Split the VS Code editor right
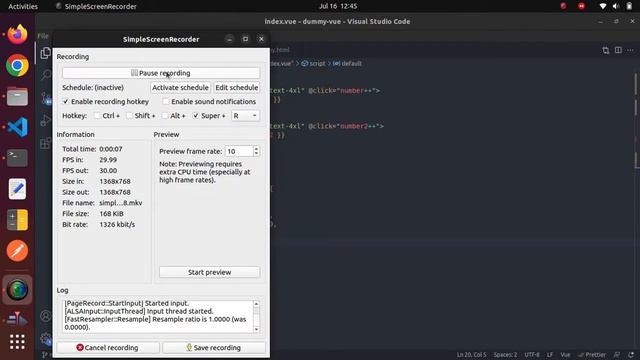The height and width of the screenshot is (360, 640). [618, 50]
